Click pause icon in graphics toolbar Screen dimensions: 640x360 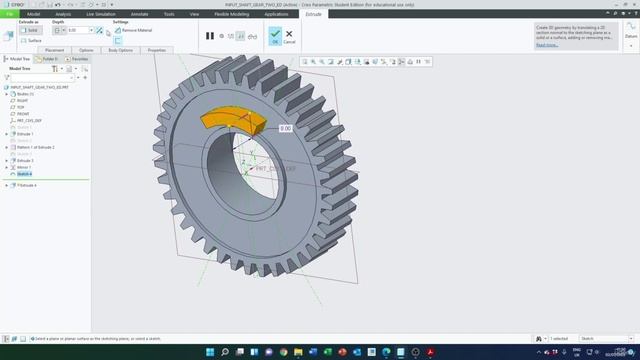(418, 62)
